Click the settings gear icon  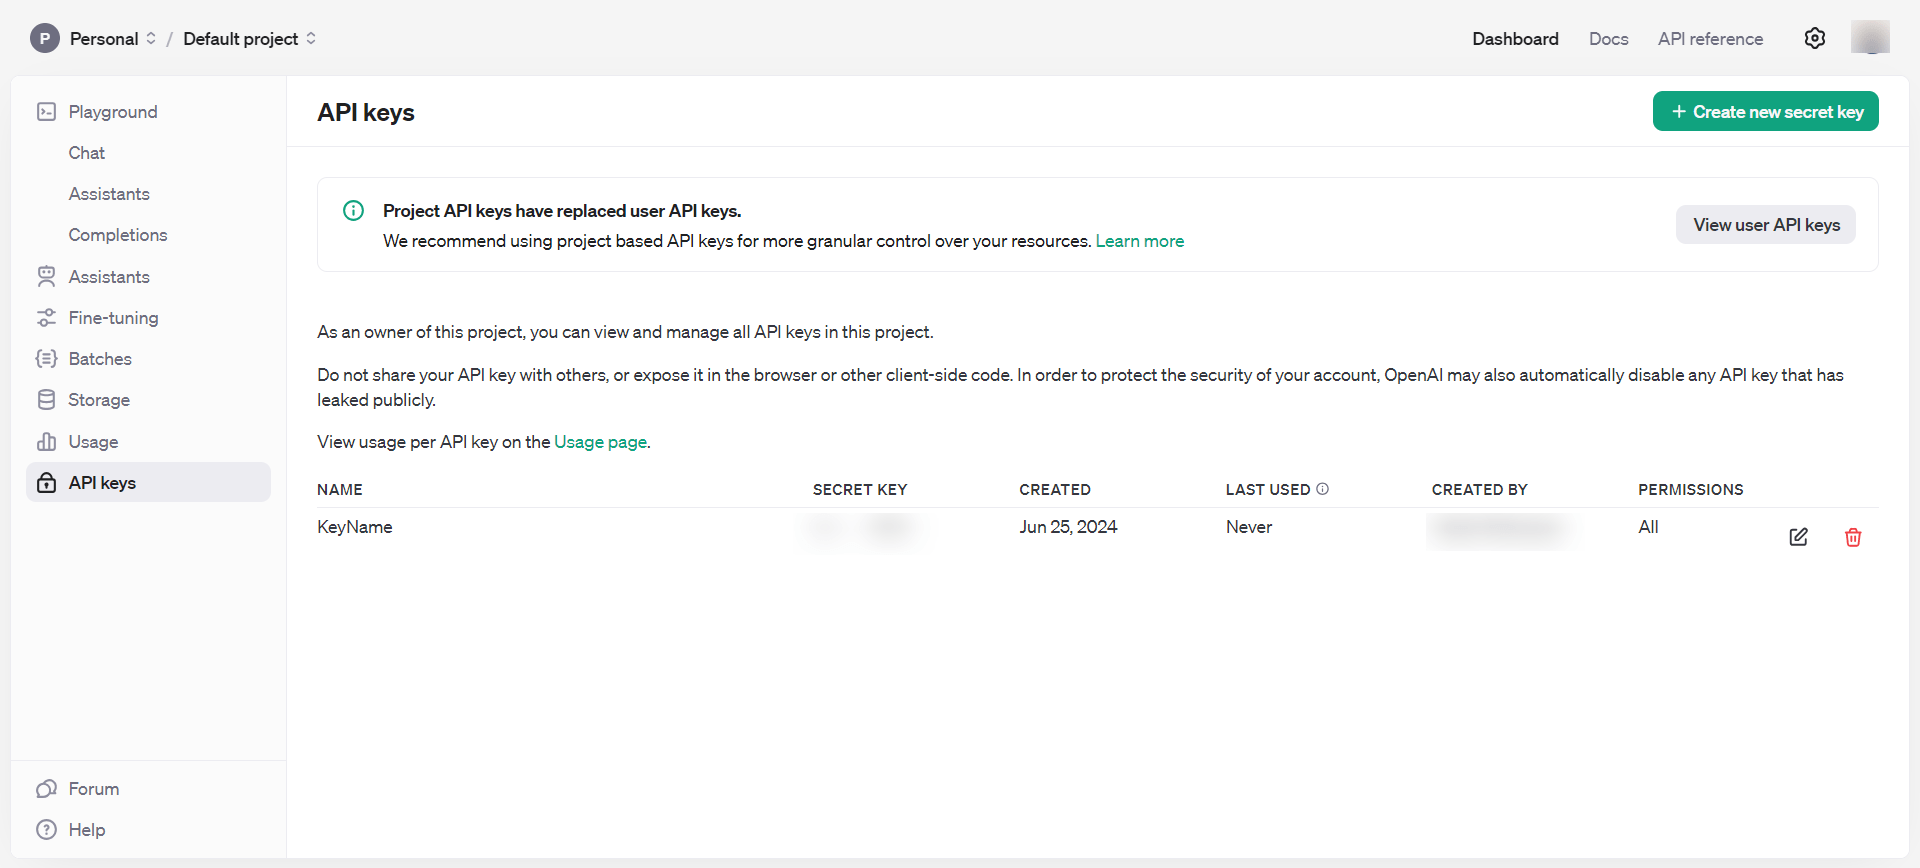pos(1814,38)
